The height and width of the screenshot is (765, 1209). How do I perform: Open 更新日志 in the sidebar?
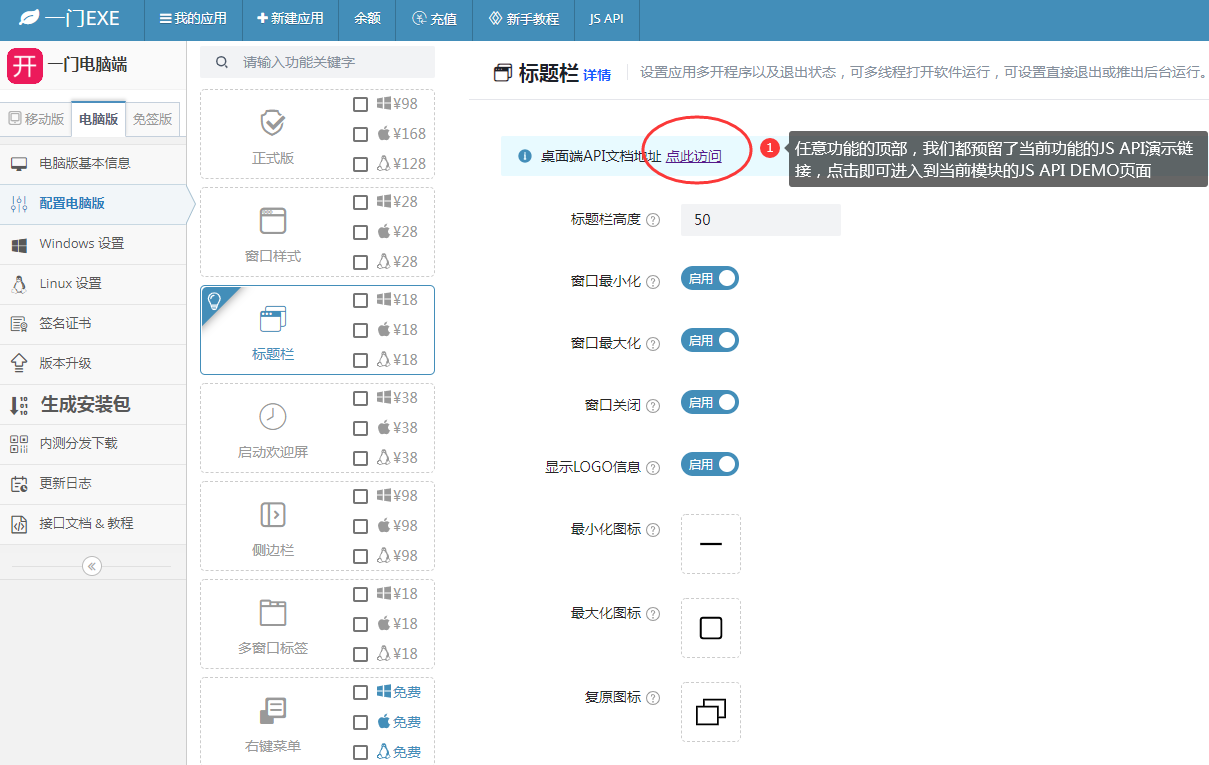tap(93, 483)
